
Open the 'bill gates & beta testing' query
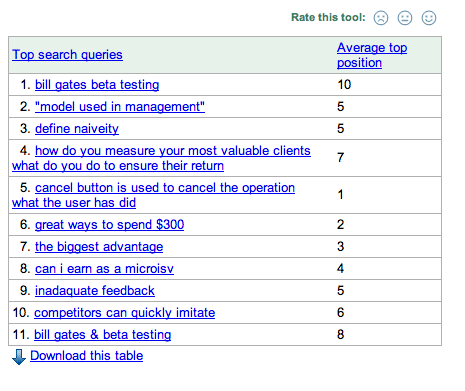tap(103, 335)
